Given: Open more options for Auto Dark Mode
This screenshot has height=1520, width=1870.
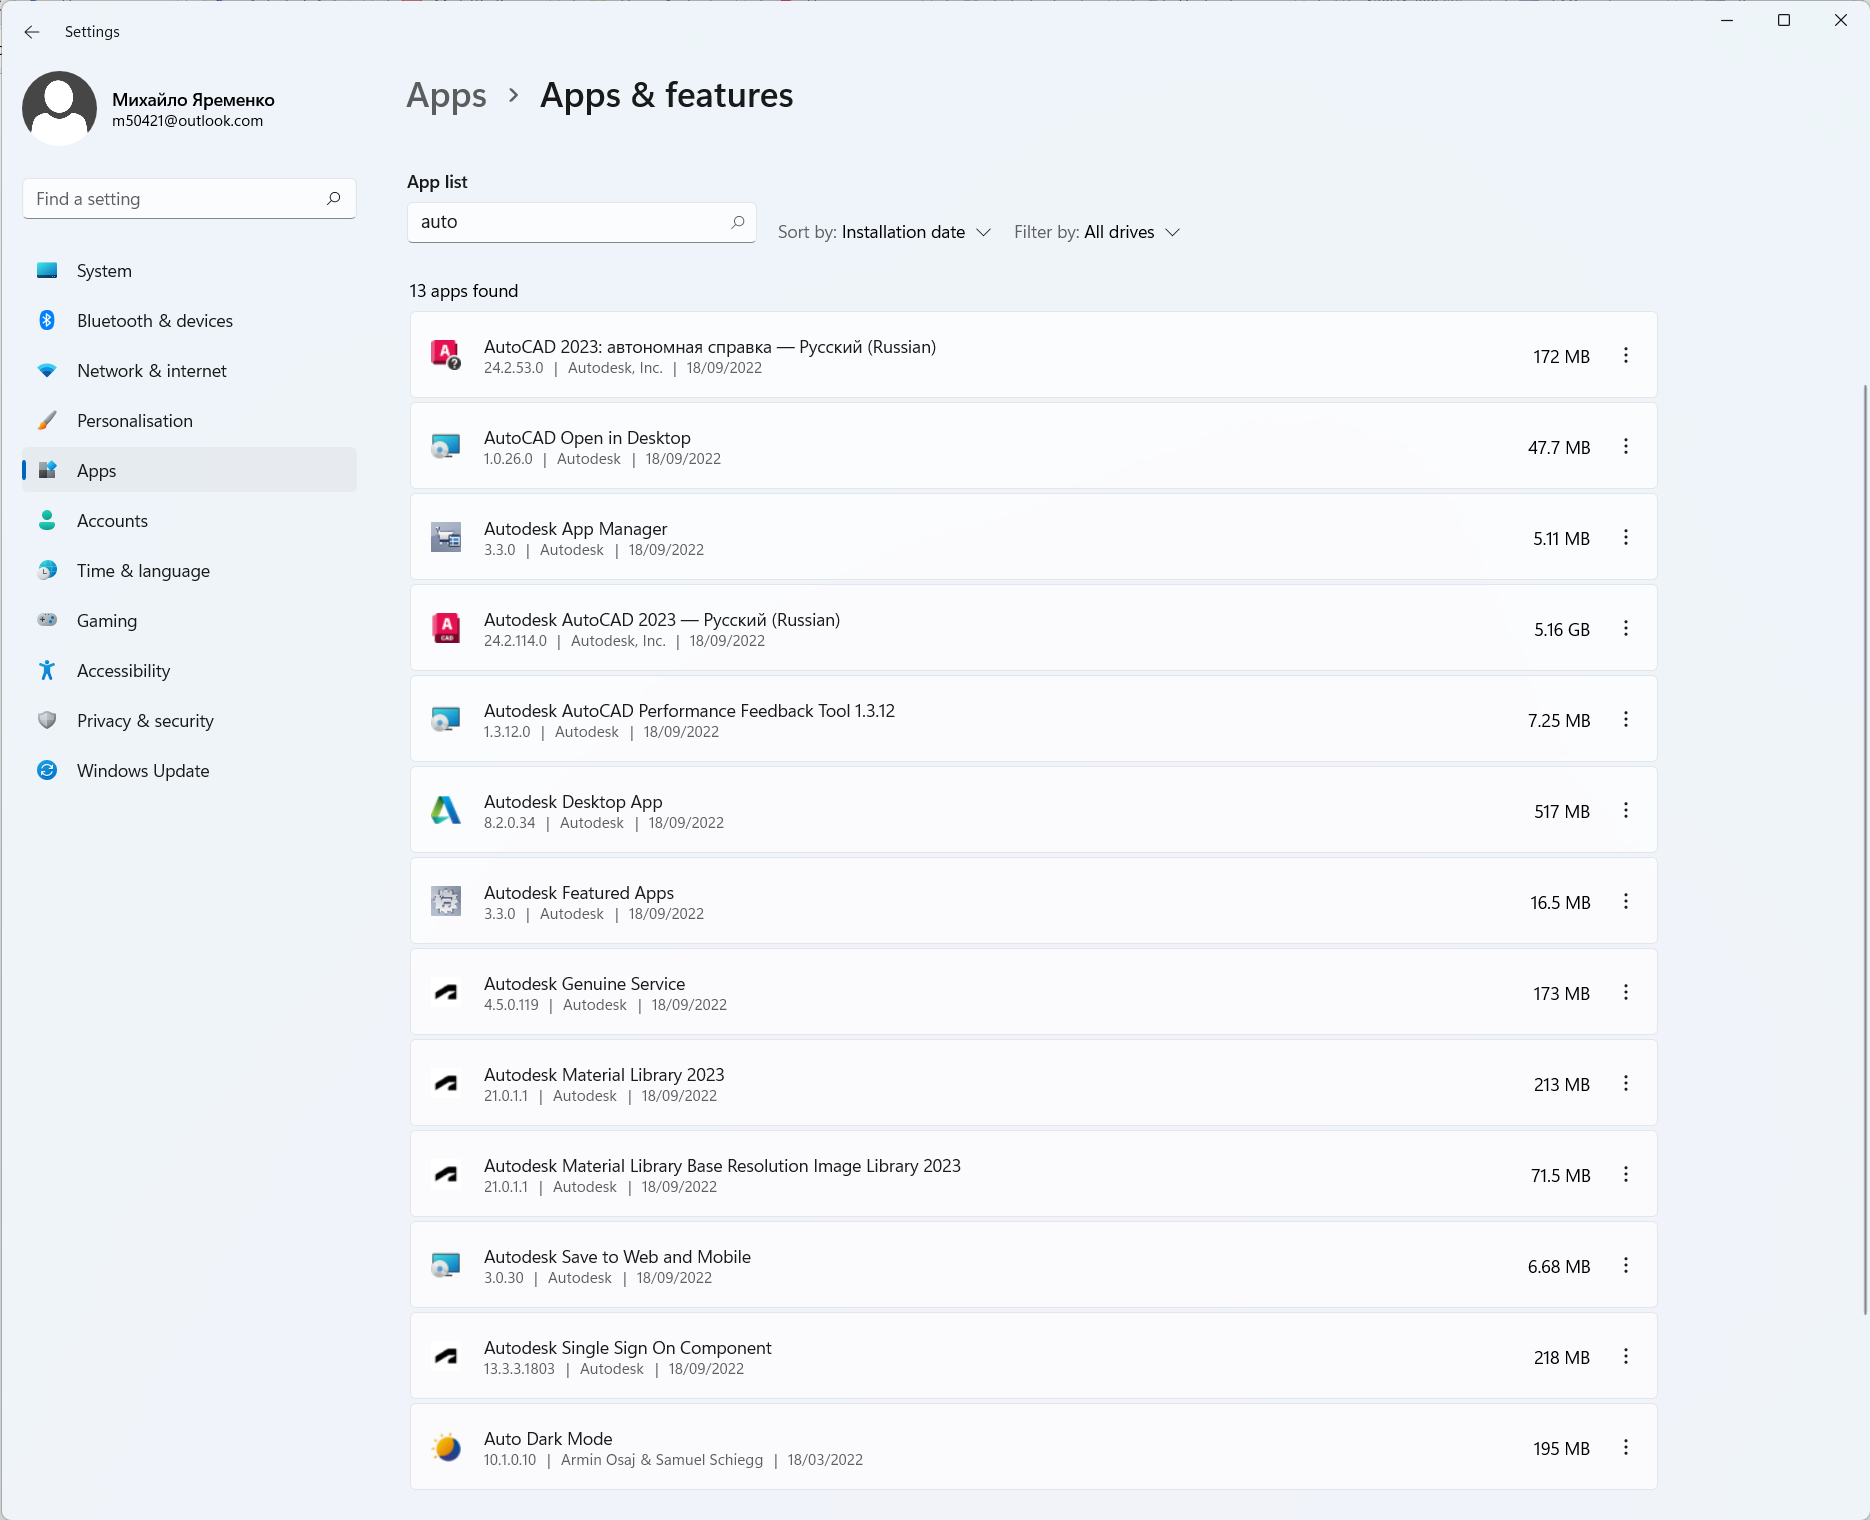Looking at the screenshot, I should (x=1626, y=1448).
